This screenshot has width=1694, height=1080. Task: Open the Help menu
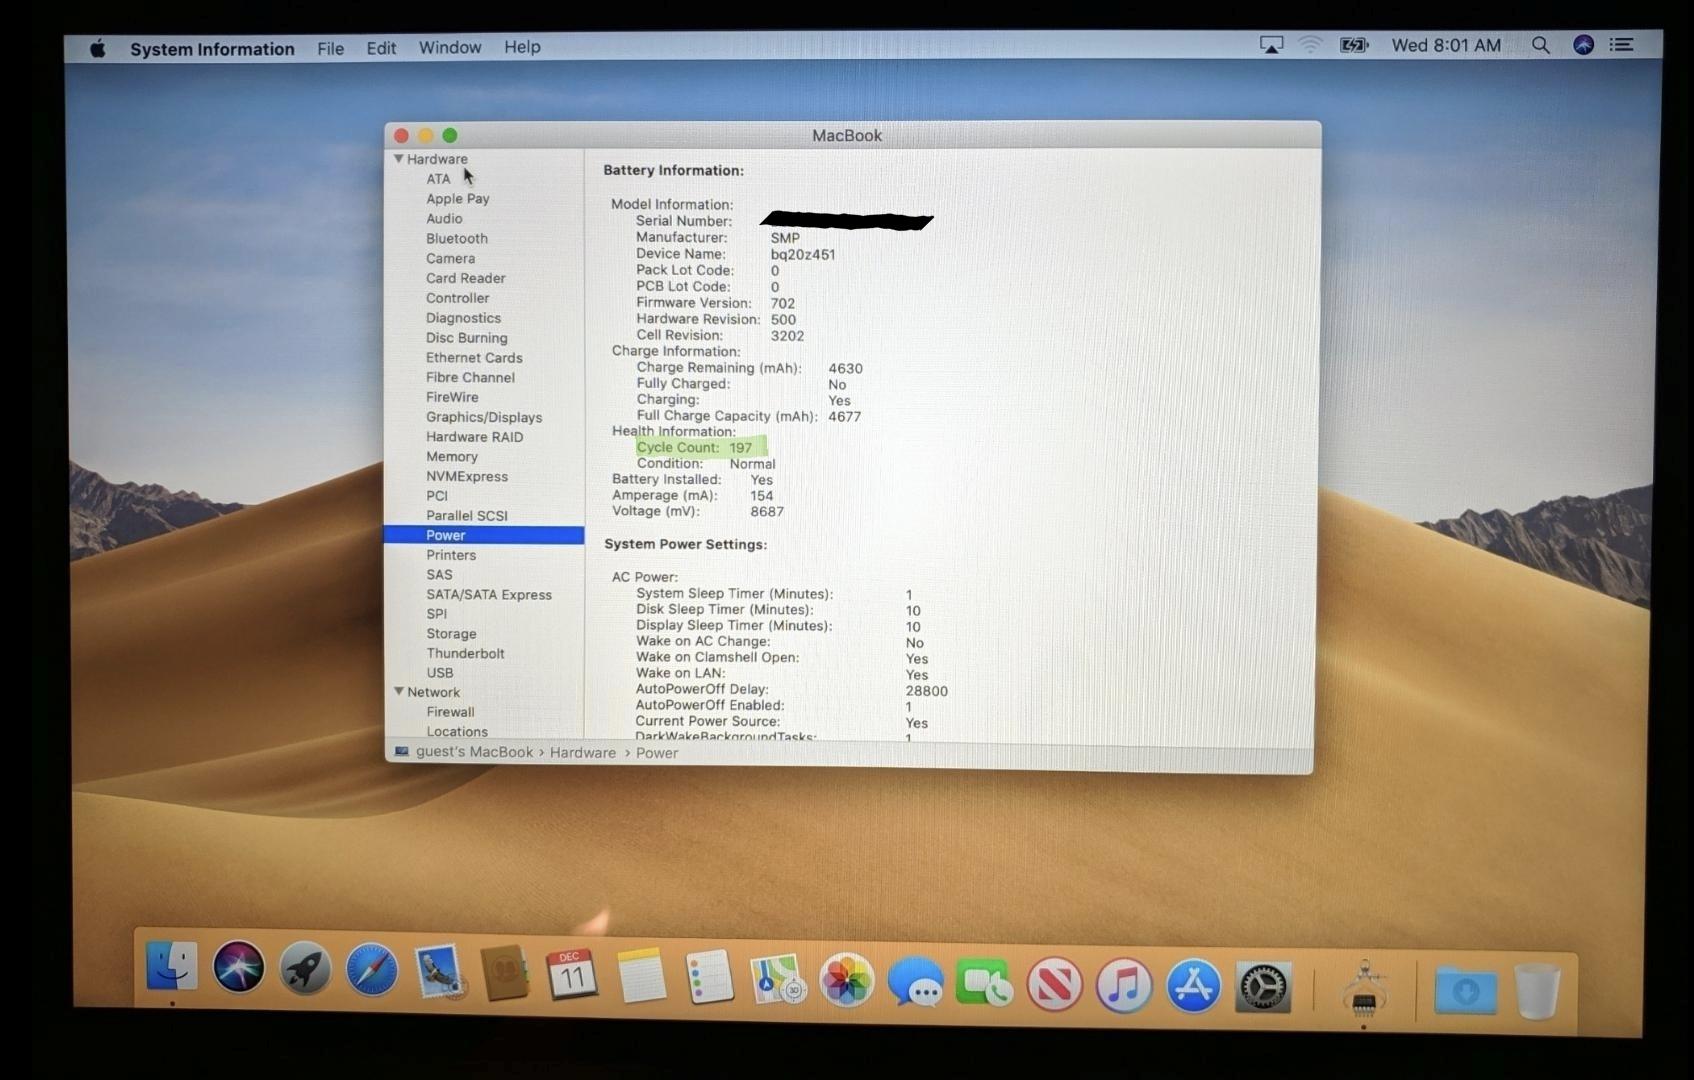pos(522,47)
